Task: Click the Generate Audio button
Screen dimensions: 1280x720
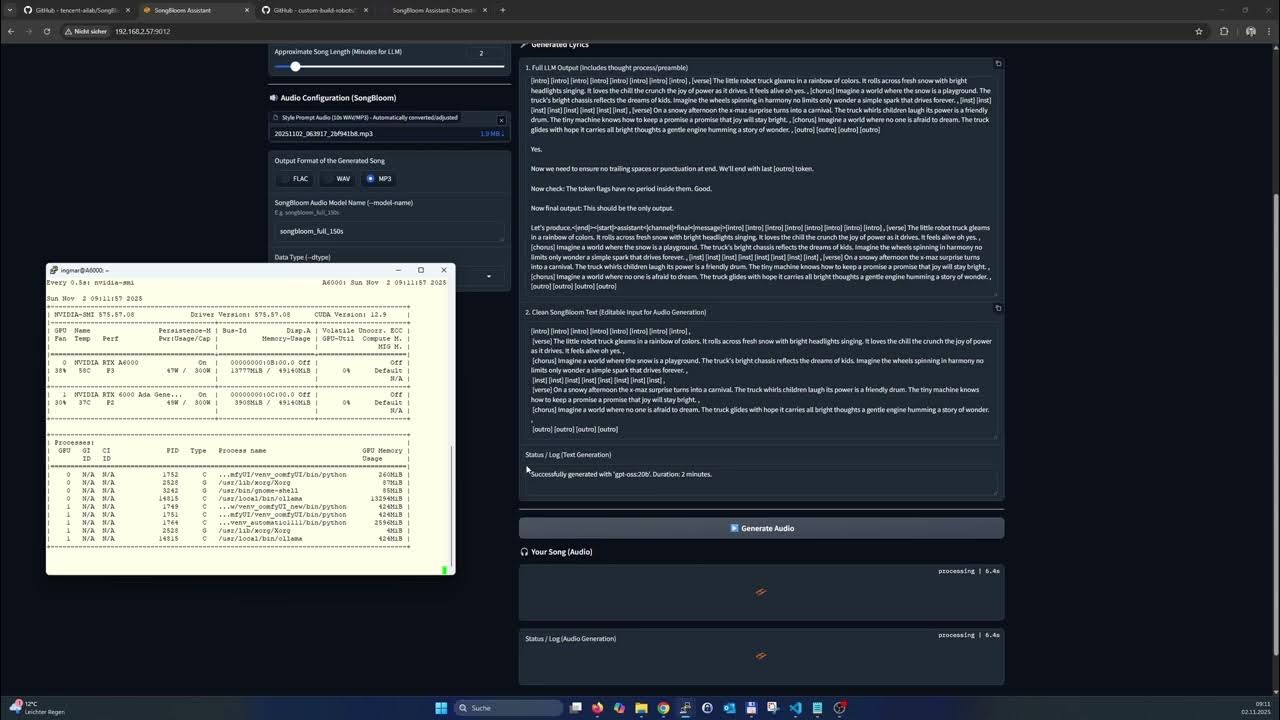Action: point(761,528)
